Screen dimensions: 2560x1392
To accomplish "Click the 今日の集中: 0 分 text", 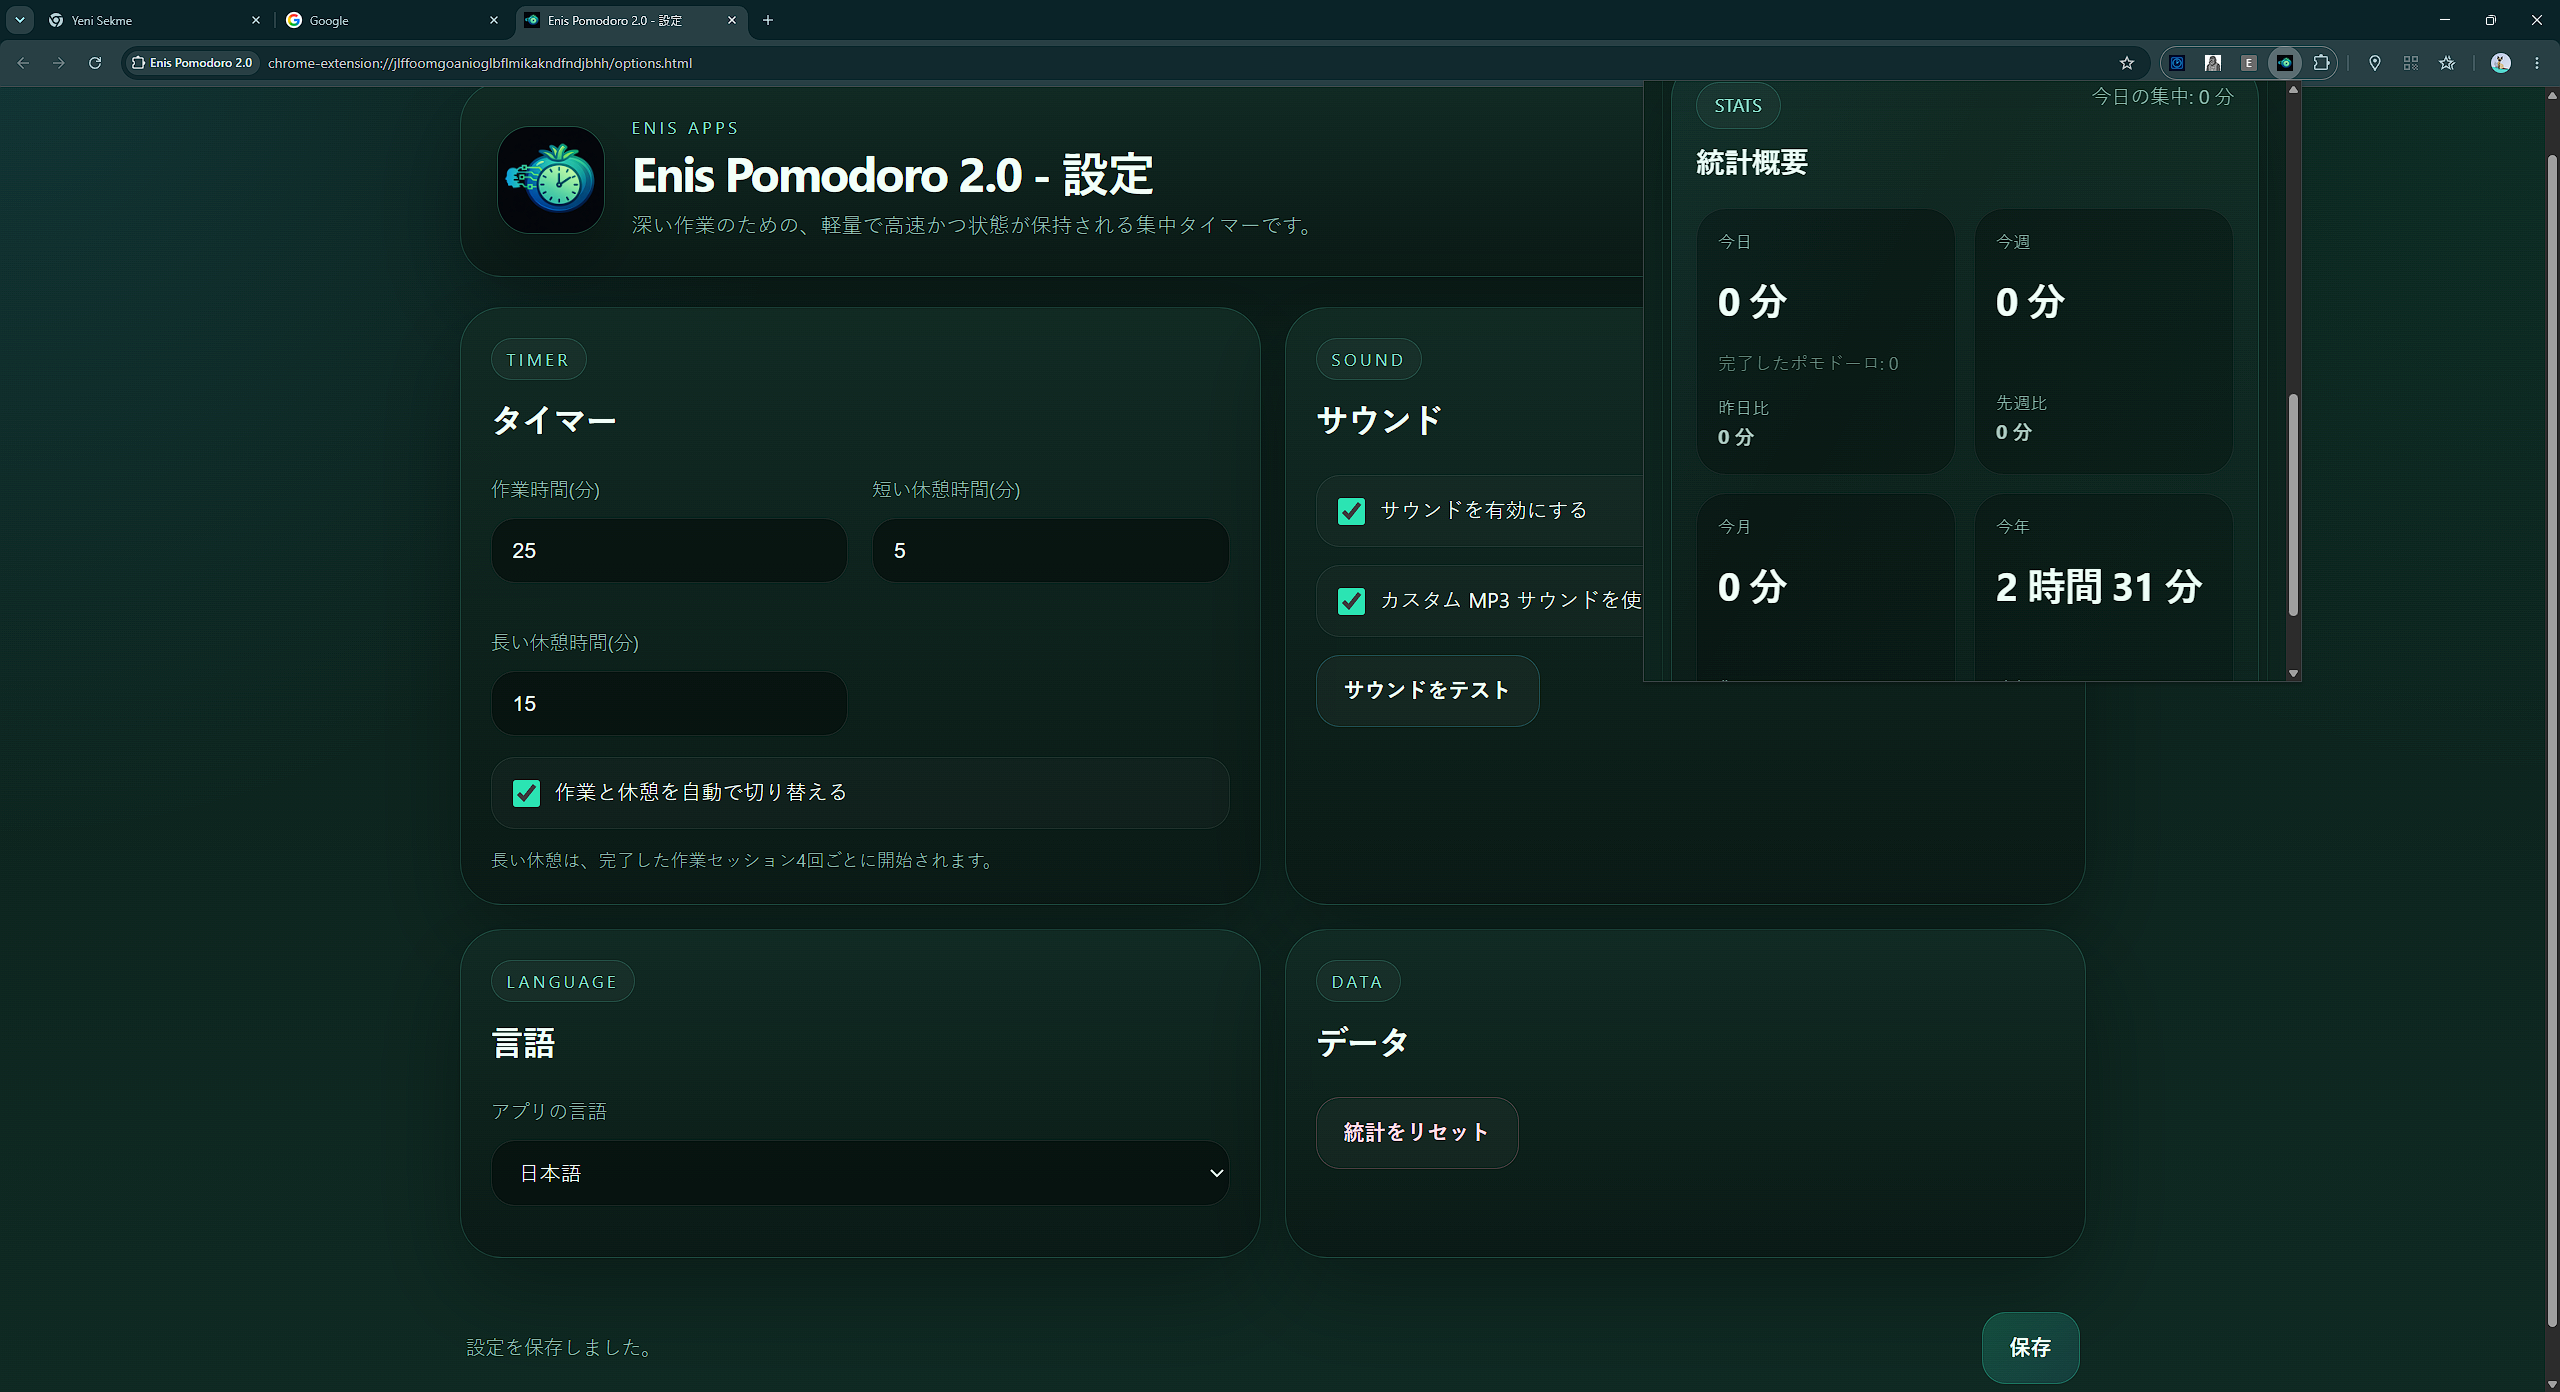I will (2162, 97).
